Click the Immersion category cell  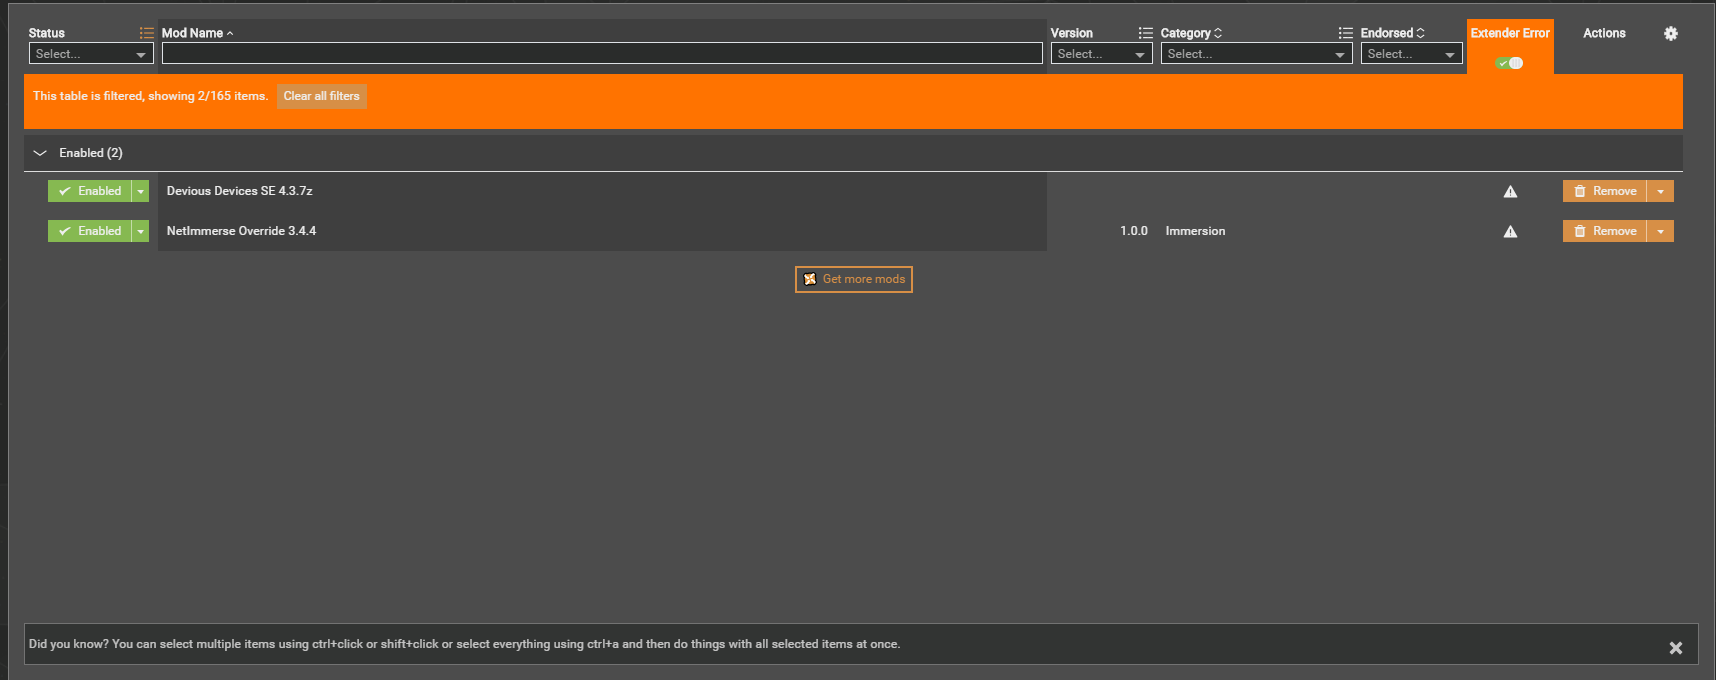click(x=1195, y=231)
